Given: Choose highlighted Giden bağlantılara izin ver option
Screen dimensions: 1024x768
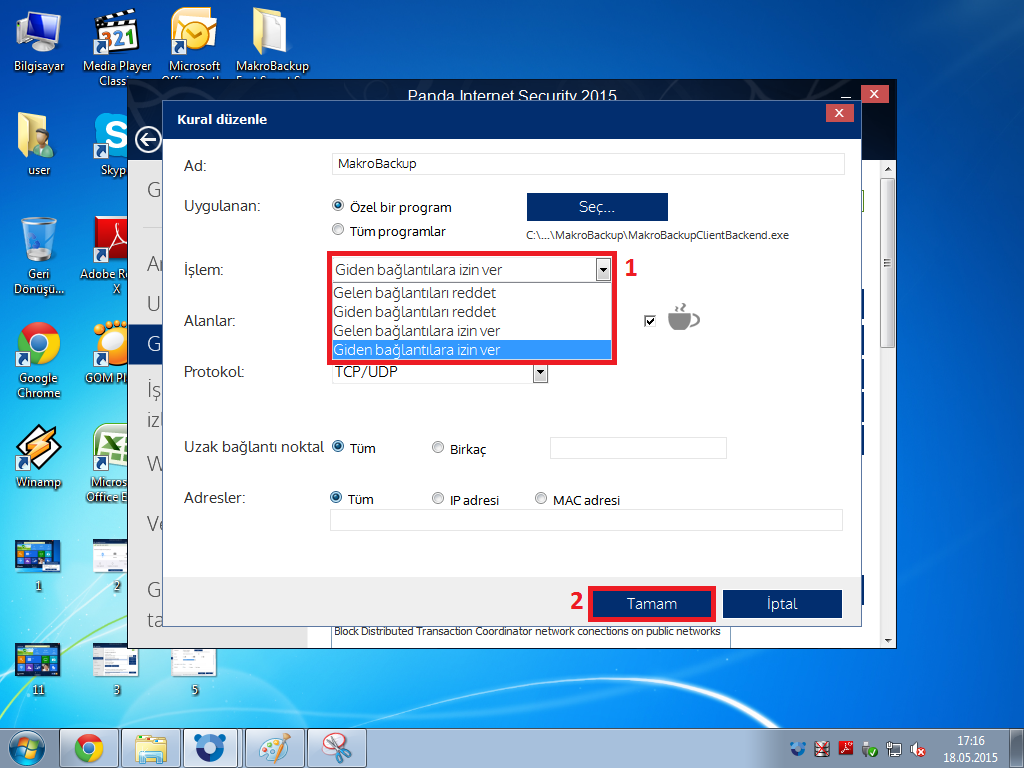Looking at the screenshot, I should coord(472,350).
